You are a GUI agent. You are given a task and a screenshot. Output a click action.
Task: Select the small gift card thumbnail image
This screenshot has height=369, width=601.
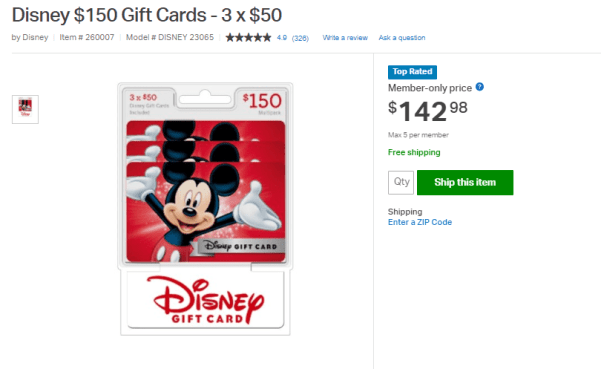click(x=25, y=109)
